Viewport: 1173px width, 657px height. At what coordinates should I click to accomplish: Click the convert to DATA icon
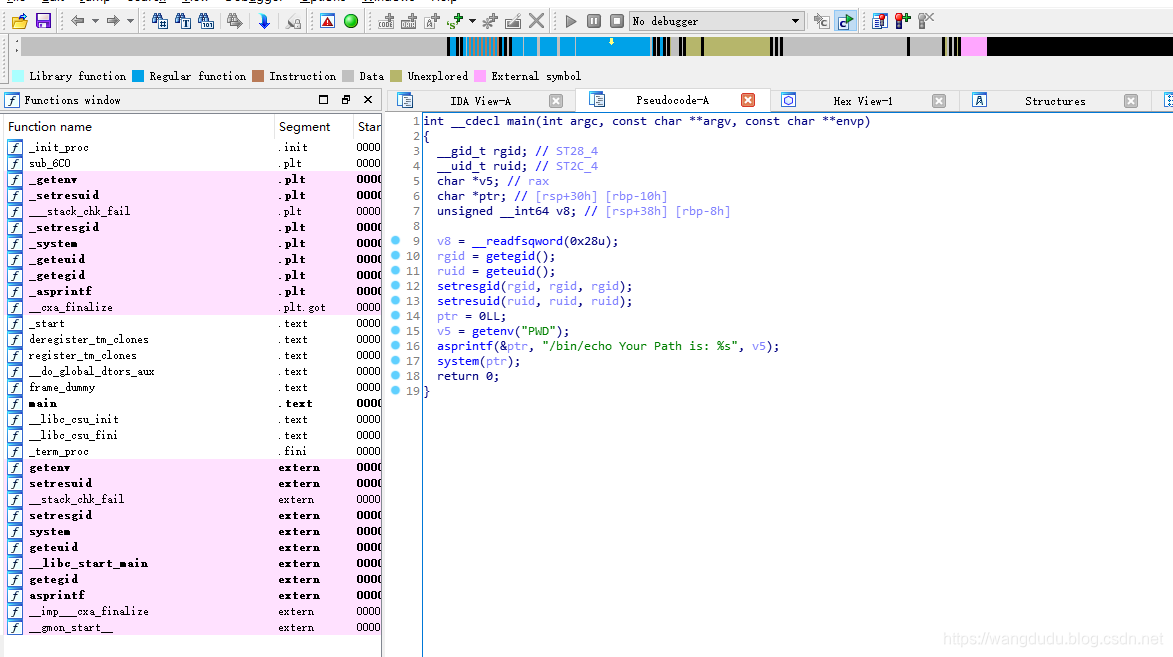tap(408, 21)
